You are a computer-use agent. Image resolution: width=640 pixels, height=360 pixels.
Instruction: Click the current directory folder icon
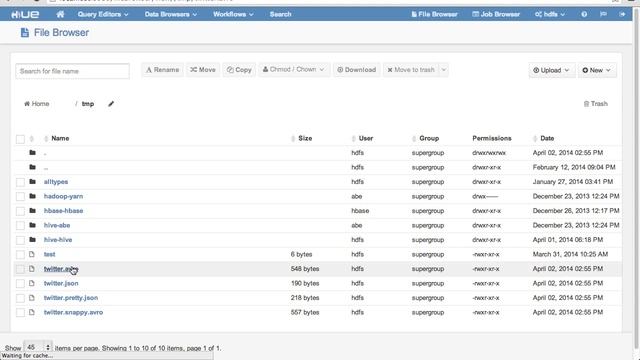[x=32, y=153]
